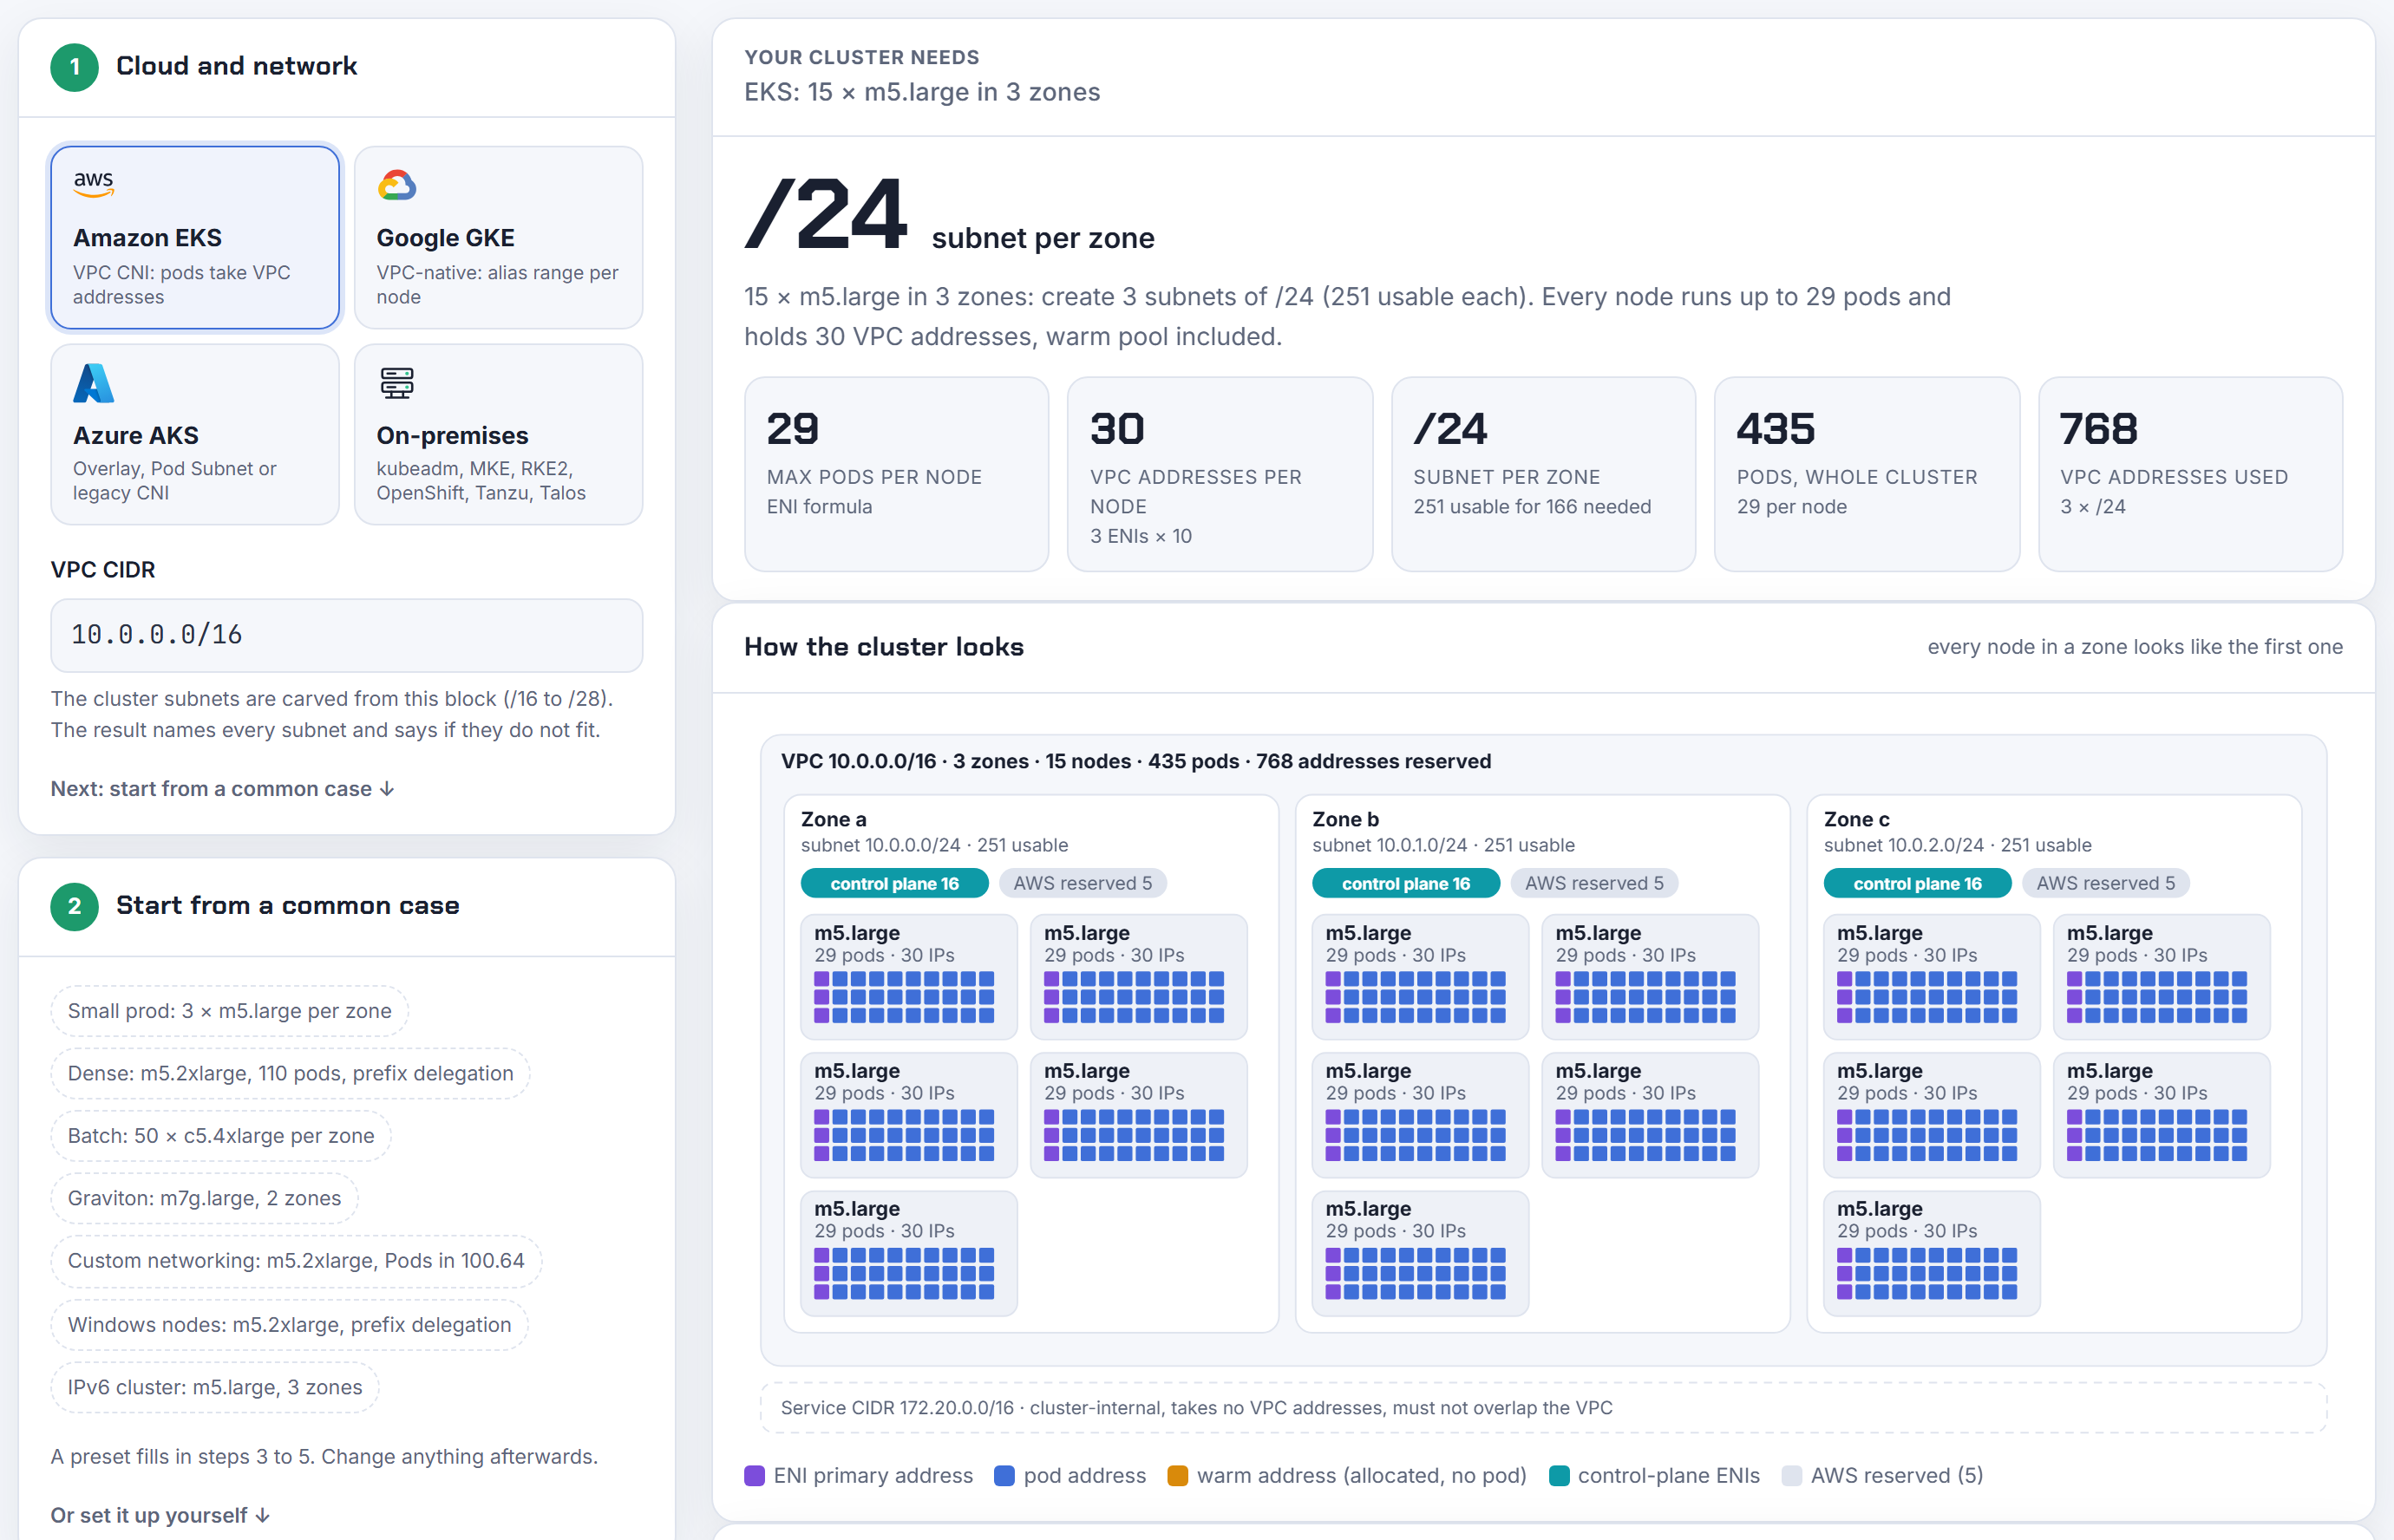Click the VPC 10.0.0.0/16 summary line
This screenshot has width=2394, height=1540.
coord(1136,762)
